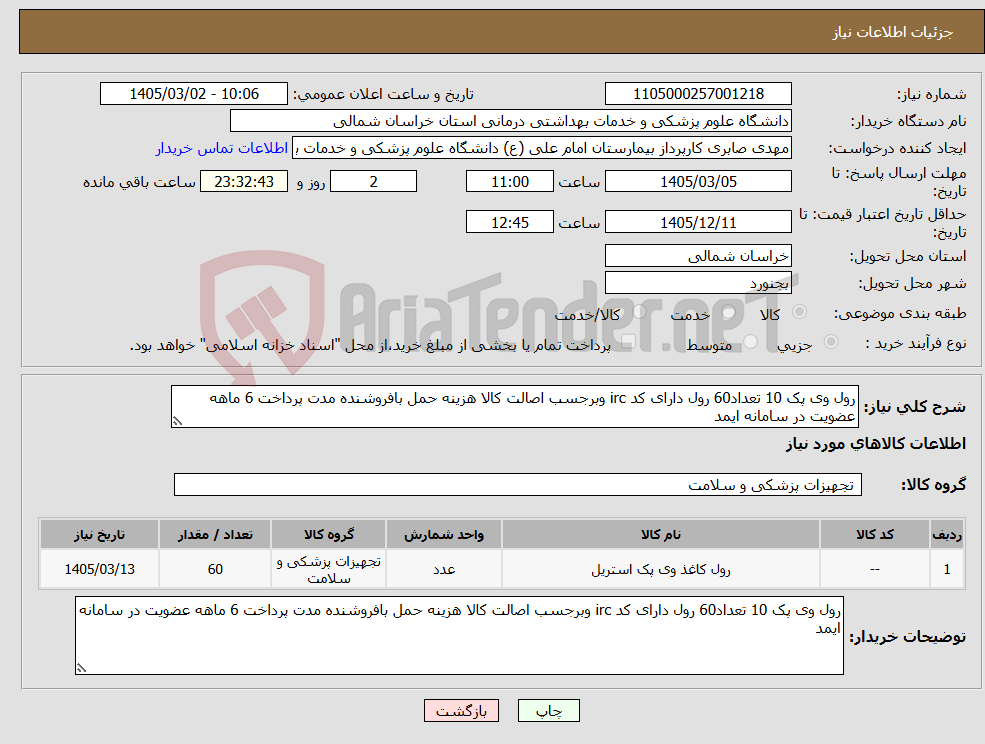
Task: Click the buyer organization name field
Action: (x=510, y=121)
